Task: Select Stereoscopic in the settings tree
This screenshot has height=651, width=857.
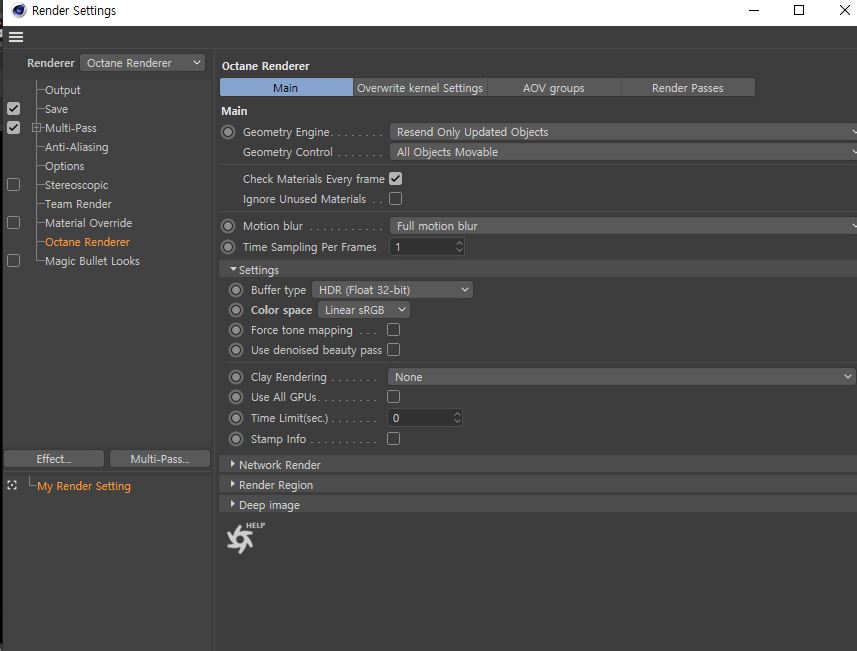Action: point(77,185)
